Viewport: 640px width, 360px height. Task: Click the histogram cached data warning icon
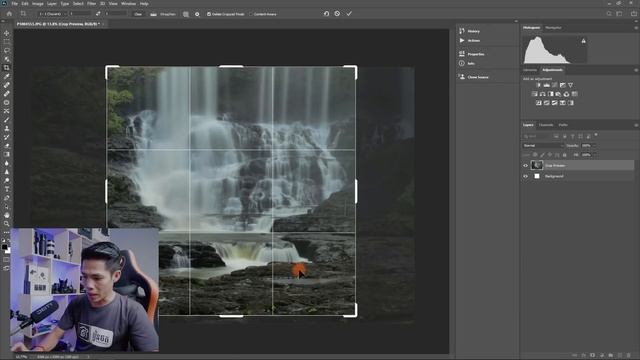pos(583,41)
